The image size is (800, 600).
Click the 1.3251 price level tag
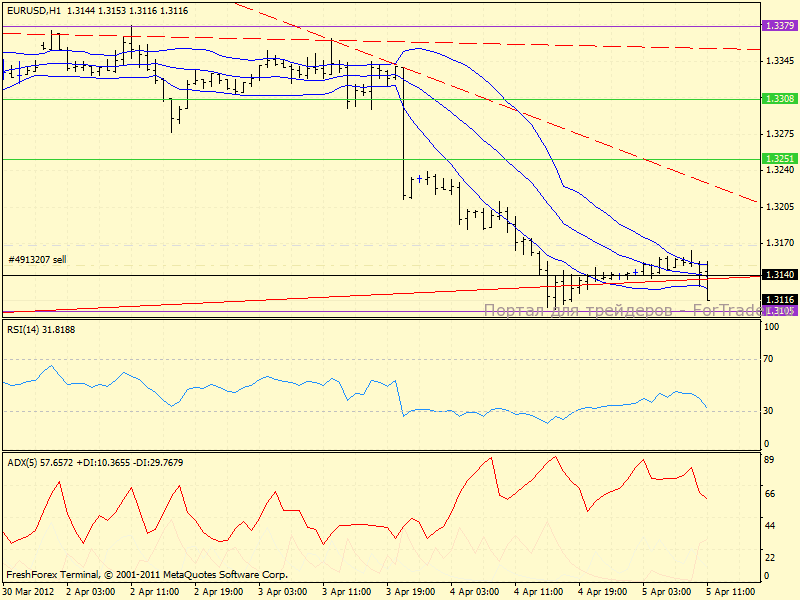tap(778, 159)
